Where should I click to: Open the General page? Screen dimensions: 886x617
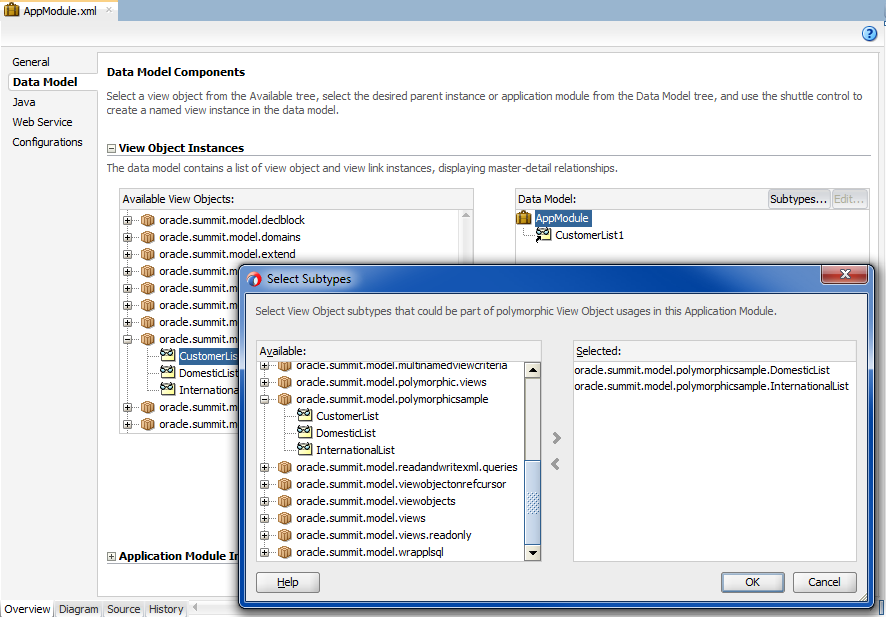pyautogui.click(x=31, y=62)
